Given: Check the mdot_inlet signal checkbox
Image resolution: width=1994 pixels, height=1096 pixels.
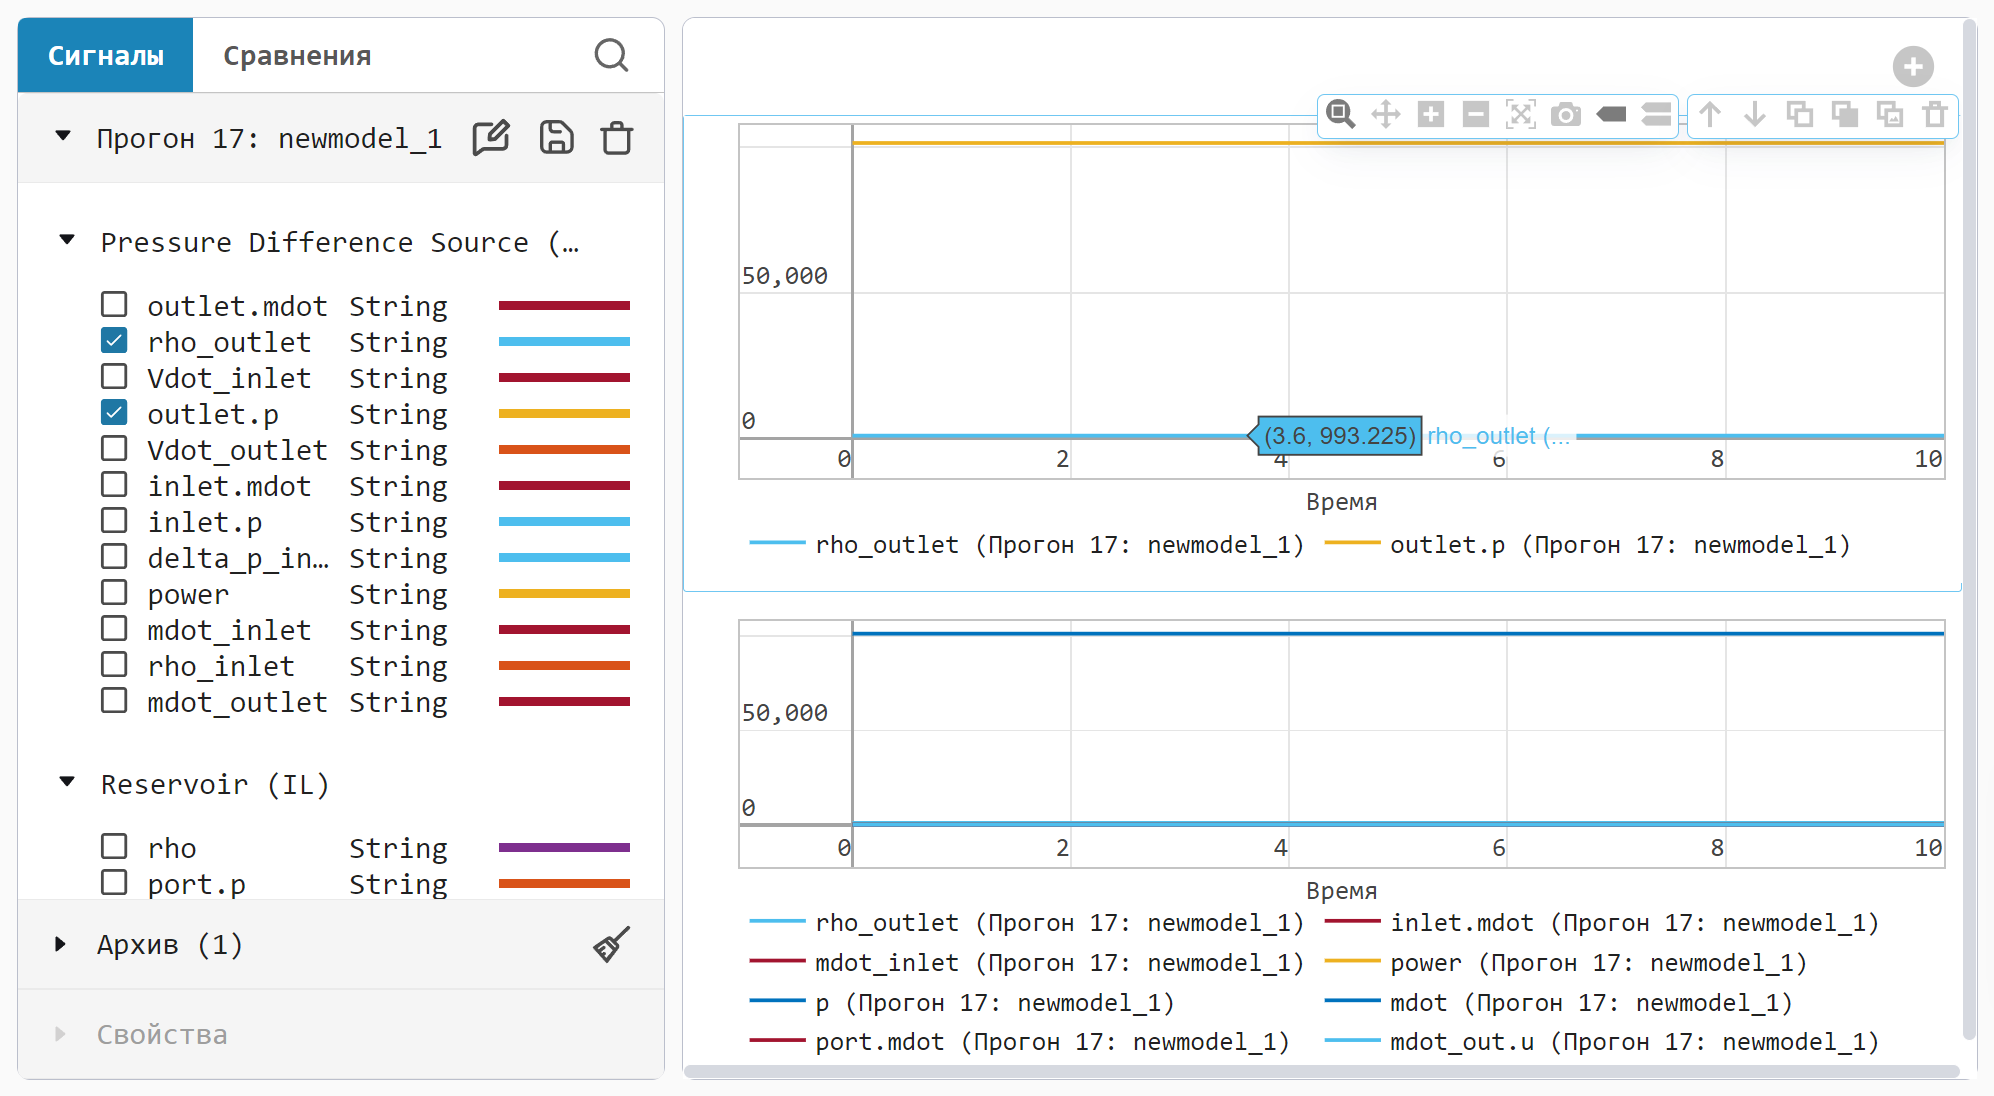Looking at the screenshot, I should click(114, 628).
